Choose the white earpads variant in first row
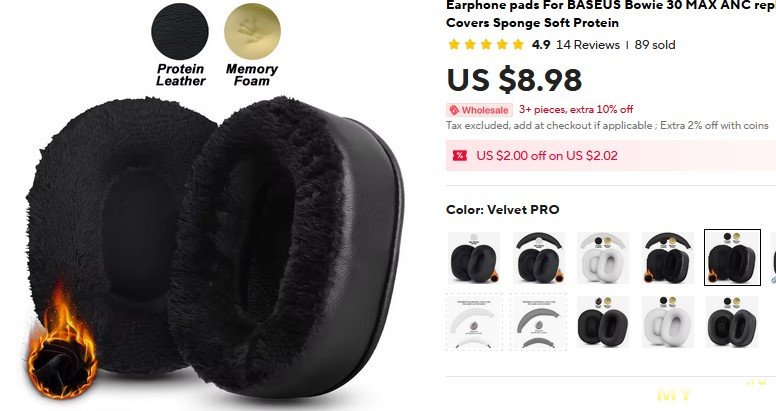Screen dimensions: 776x411 603,257
